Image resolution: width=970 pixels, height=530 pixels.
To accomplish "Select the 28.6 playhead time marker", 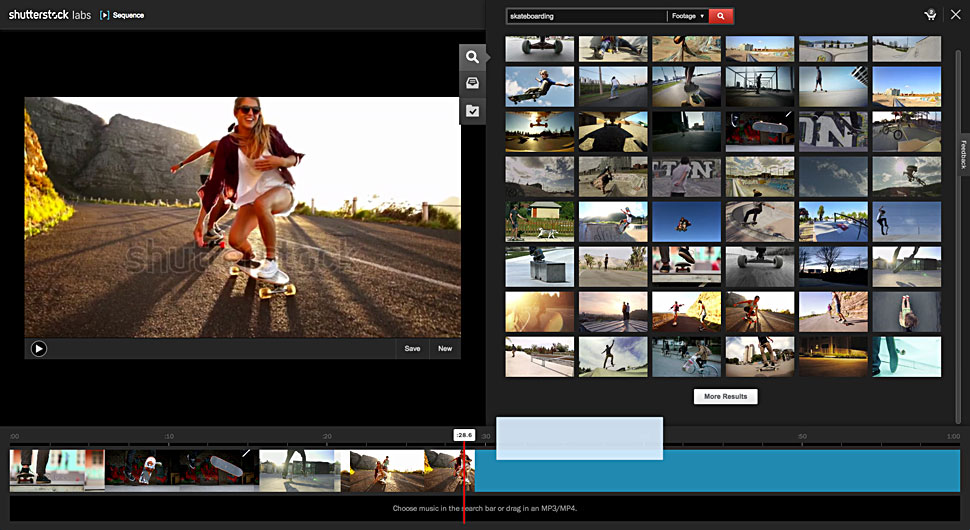I will click(x=464, y=435).
